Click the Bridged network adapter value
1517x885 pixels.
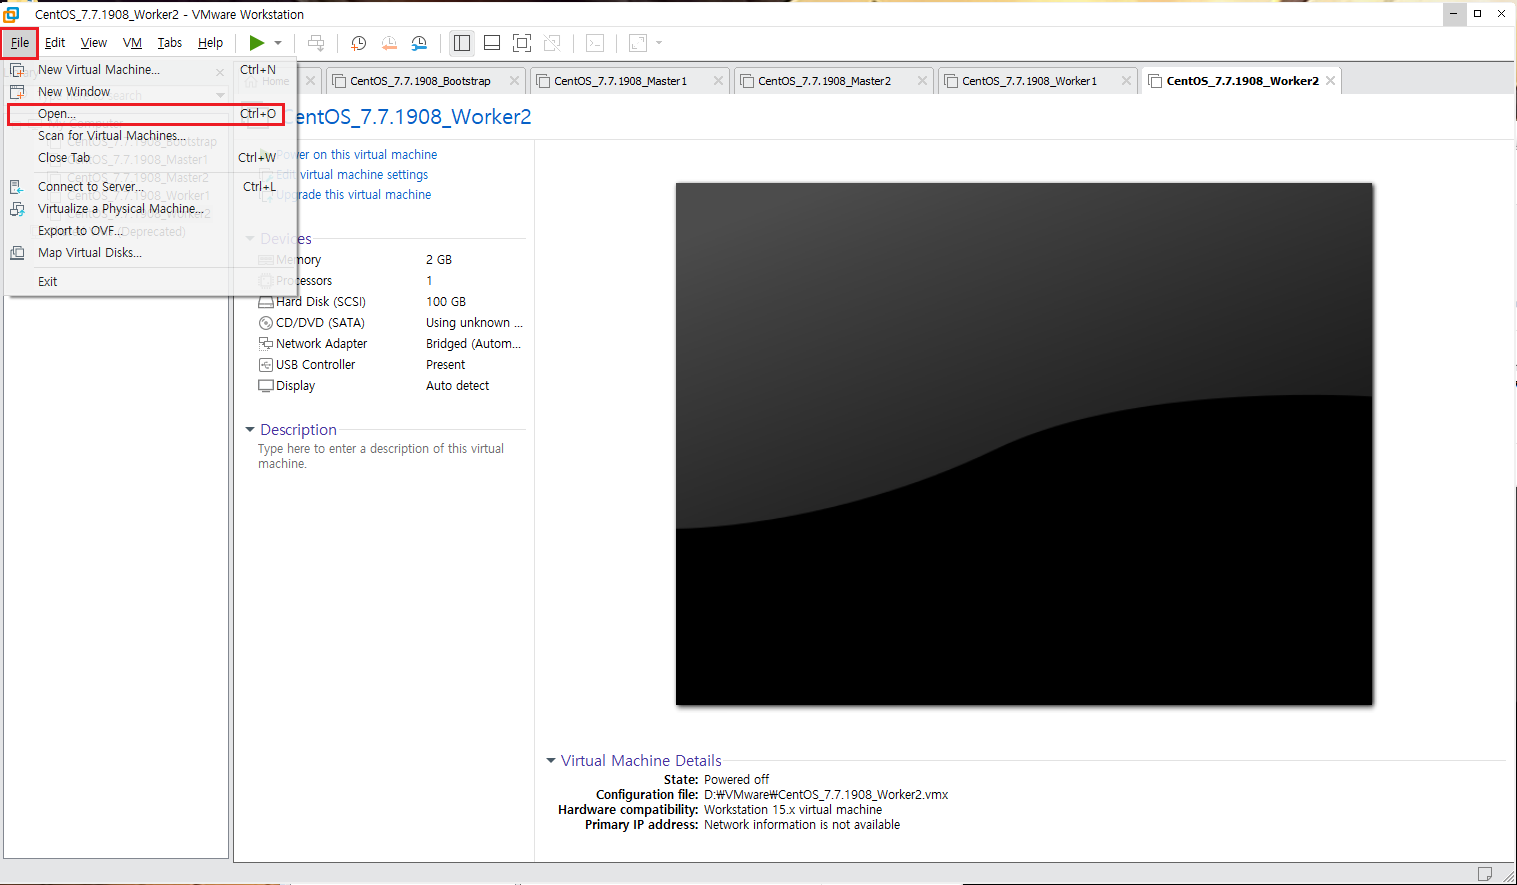pyautogui.click(x=473, y=344)
